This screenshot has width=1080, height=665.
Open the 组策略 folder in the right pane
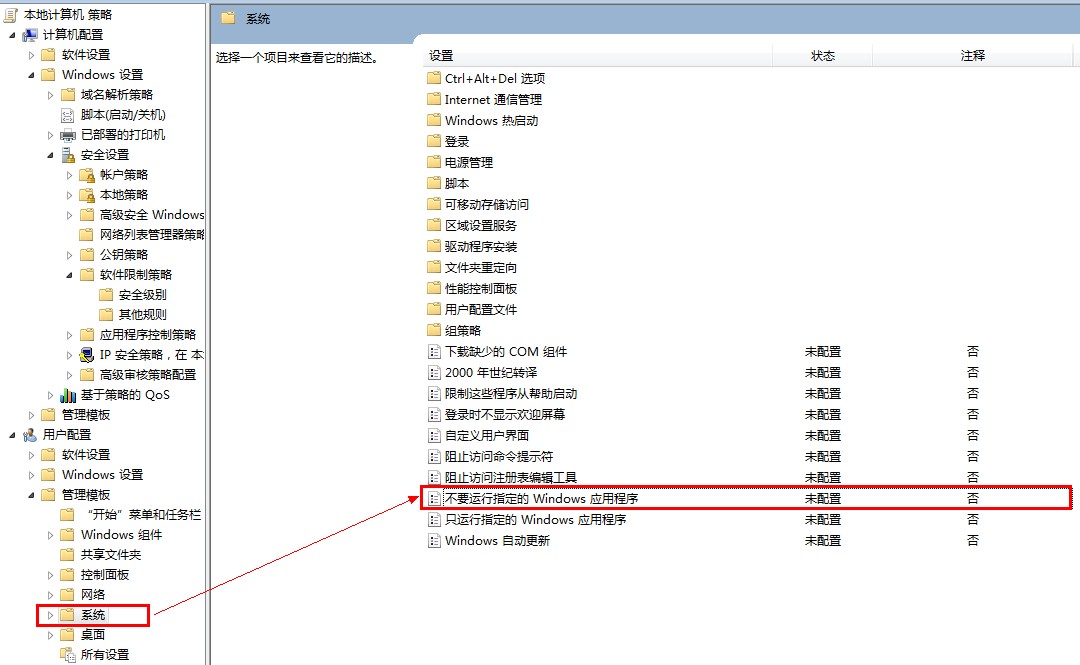461,329
